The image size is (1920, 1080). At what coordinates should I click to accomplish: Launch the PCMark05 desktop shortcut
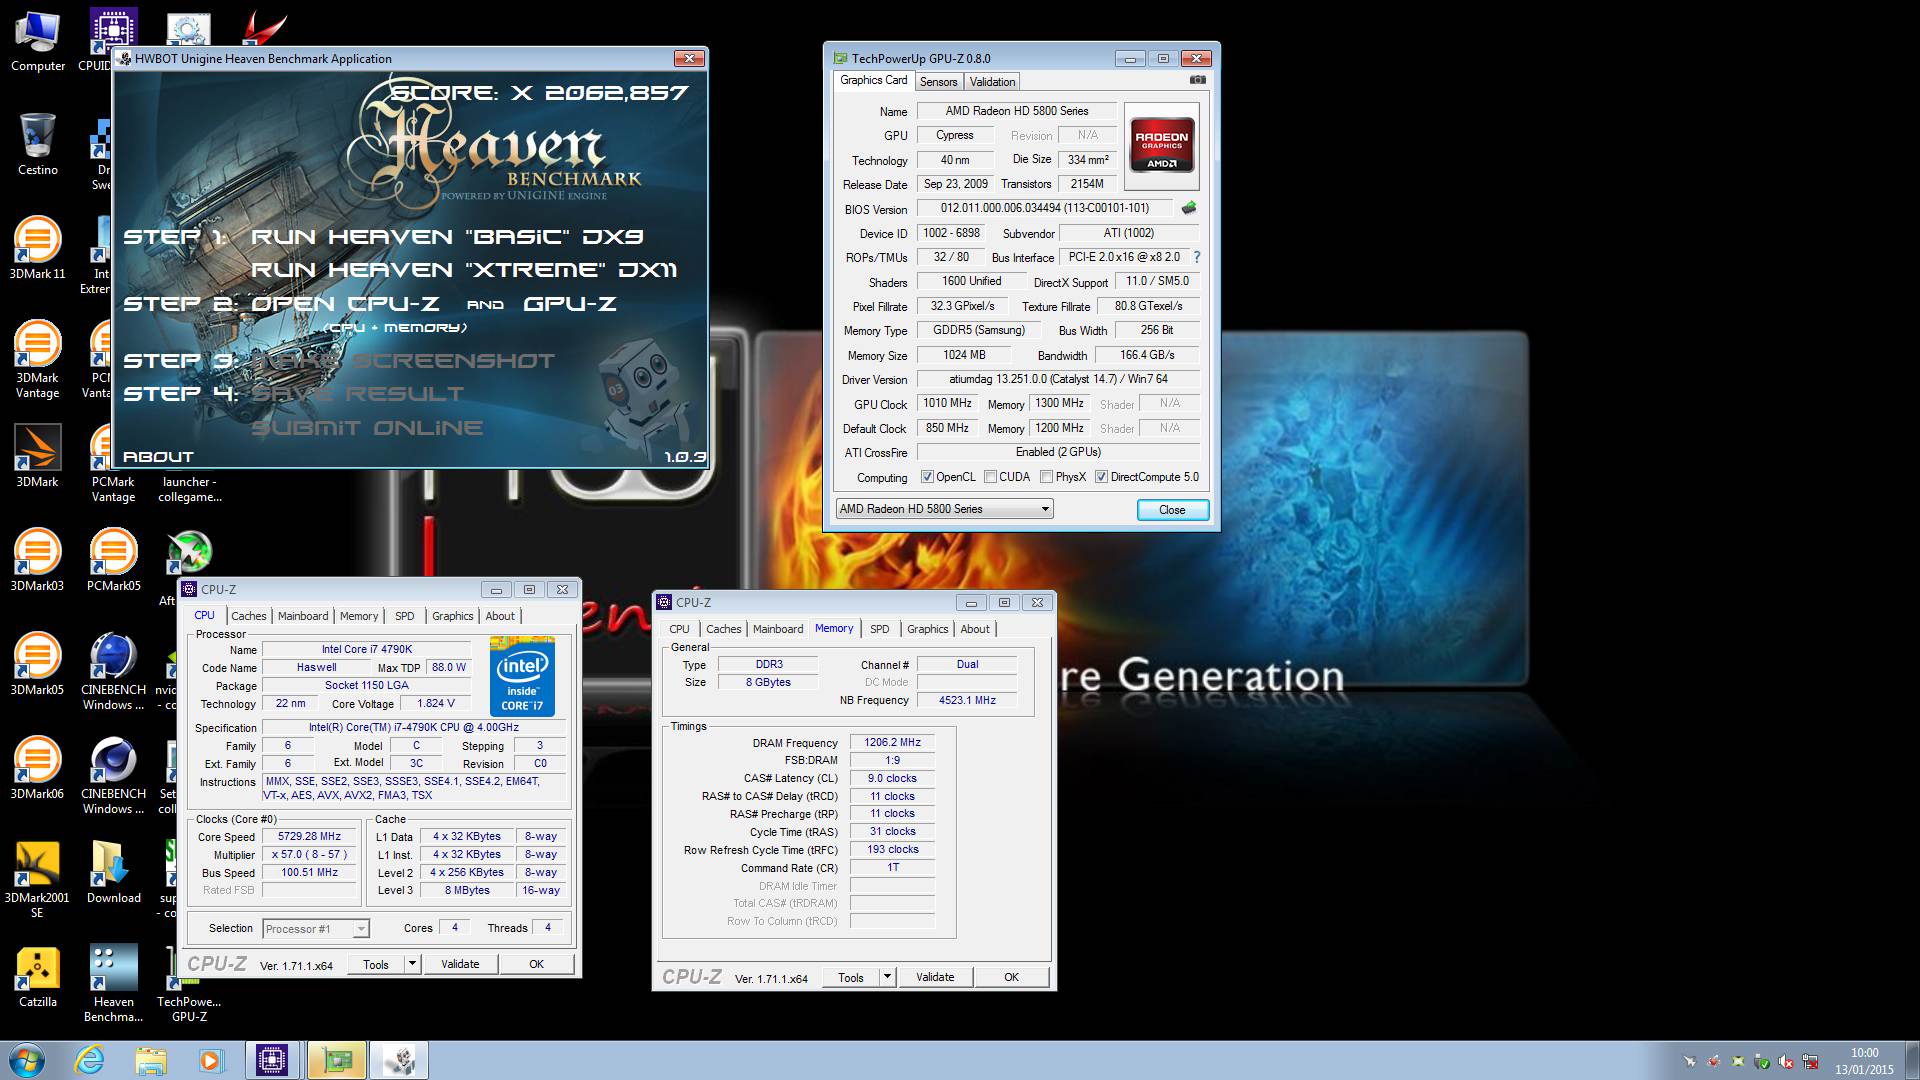[113, 560]
